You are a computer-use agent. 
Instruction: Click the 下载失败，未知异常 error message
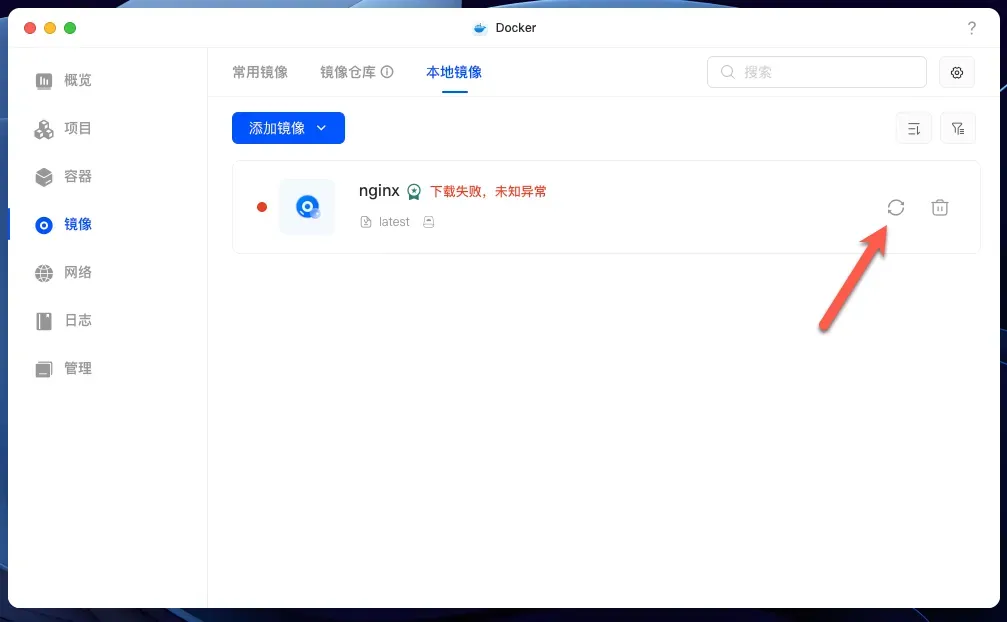coord(488,191)
